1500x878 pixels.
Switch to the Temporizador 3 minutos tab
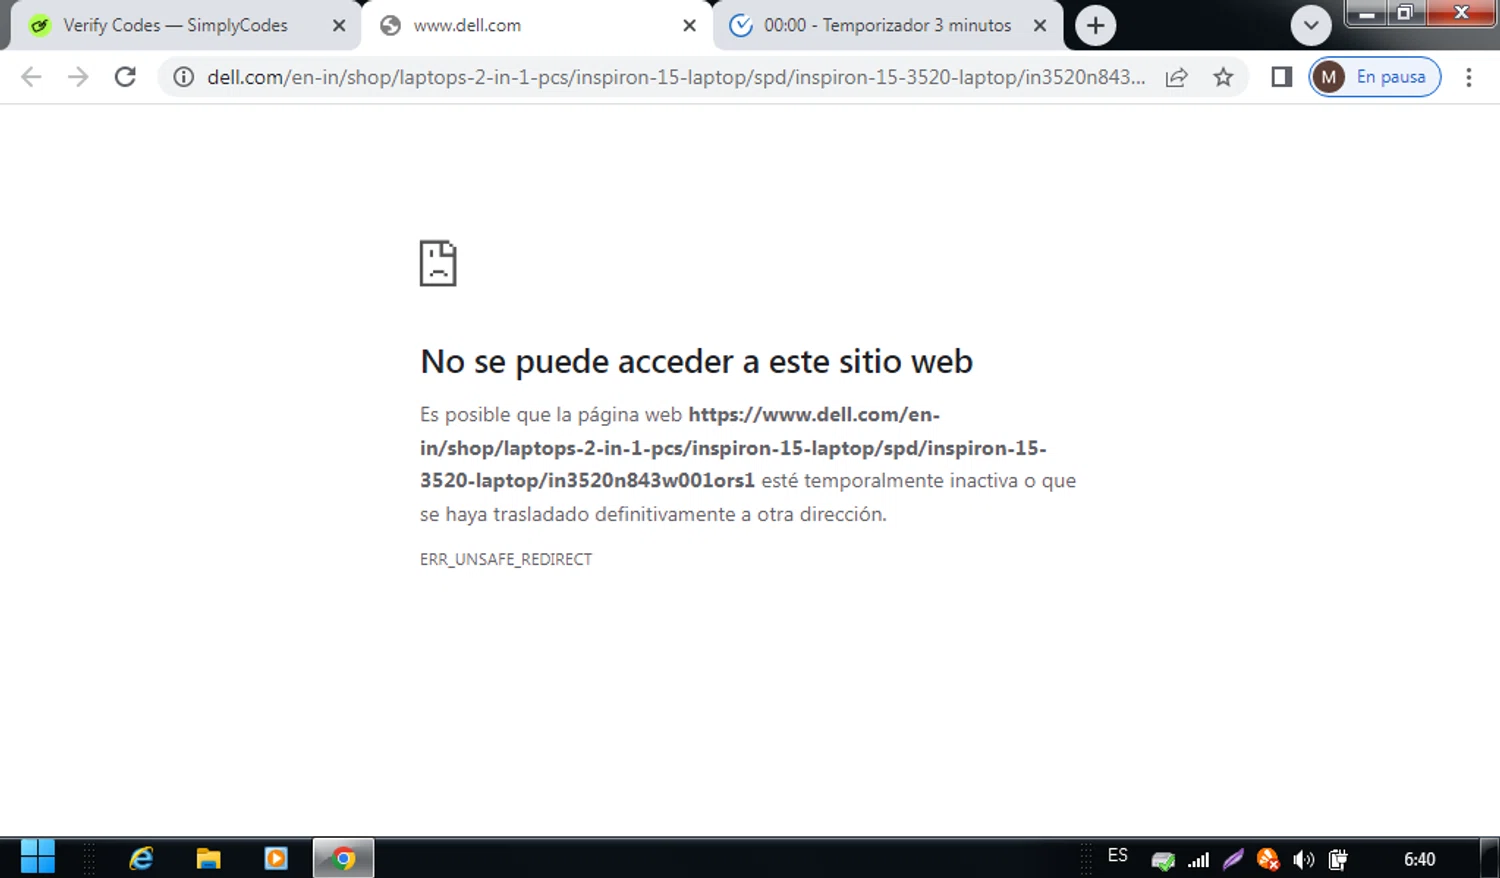887,26
